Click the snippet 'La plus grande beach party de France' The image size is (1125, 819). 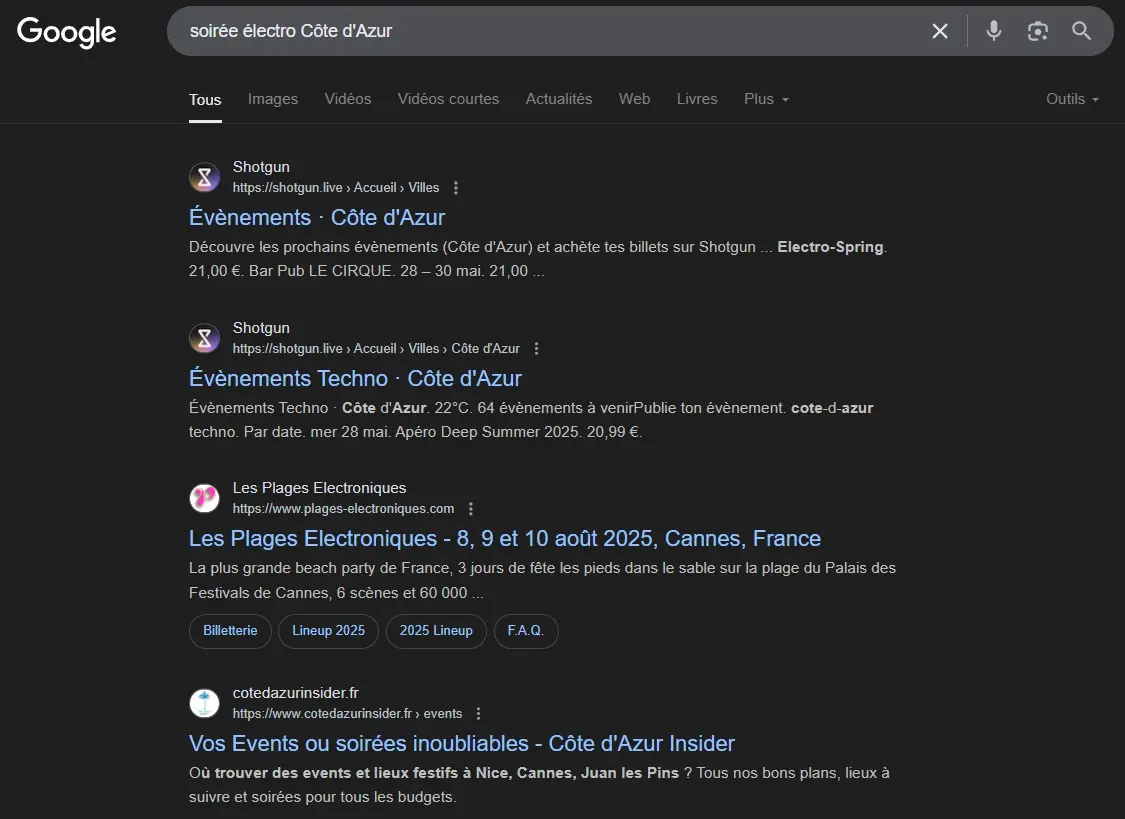(x=320, y=568)
